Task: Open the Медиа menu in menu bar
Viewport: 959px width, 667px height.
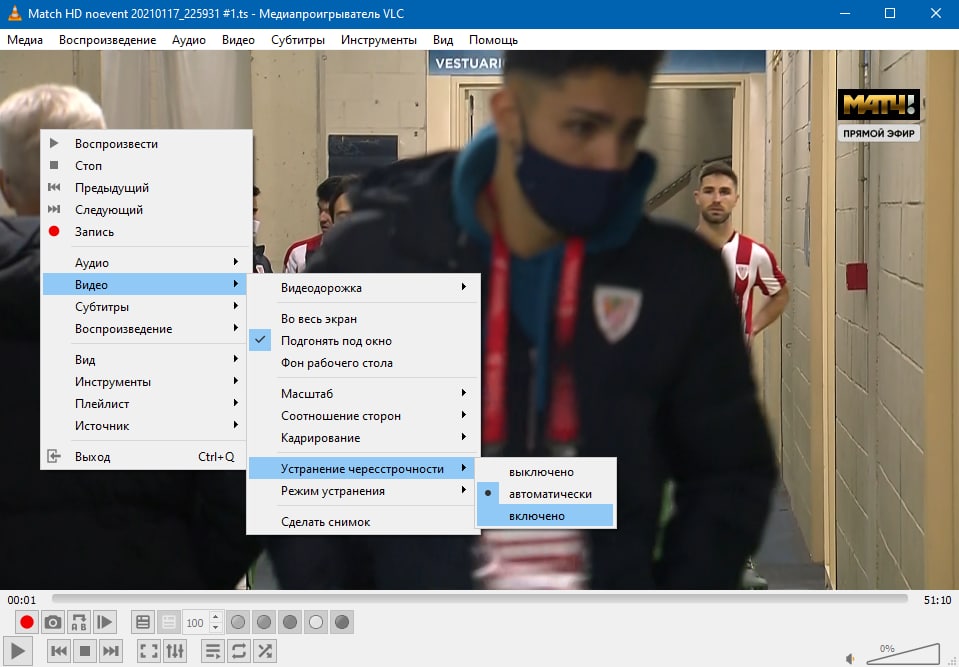Action: (25, 40)
